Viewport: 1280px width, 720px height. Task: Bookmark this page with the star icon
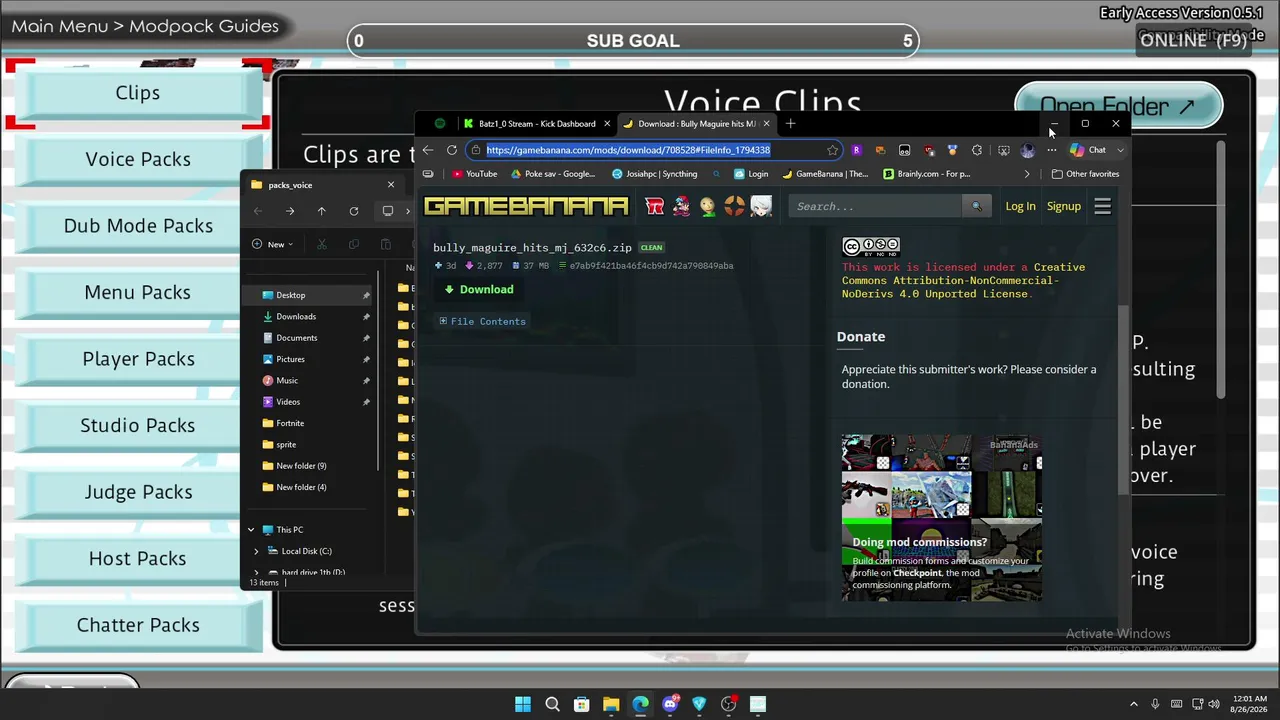(832, 150)
